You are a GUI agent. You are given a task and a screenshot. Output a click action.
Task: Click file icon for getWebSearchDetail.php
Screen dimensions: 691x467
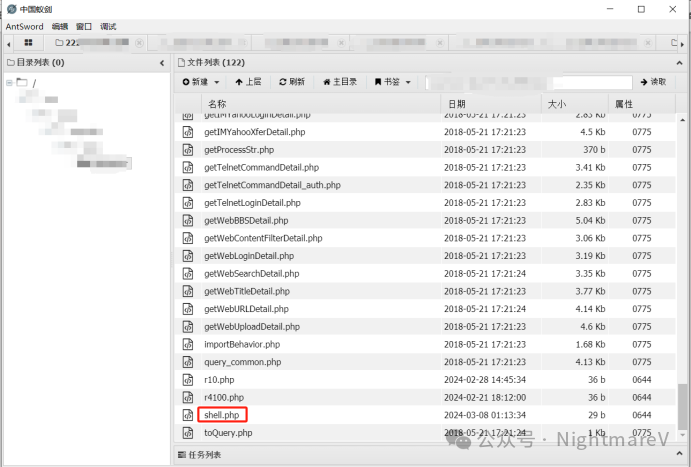188,274
